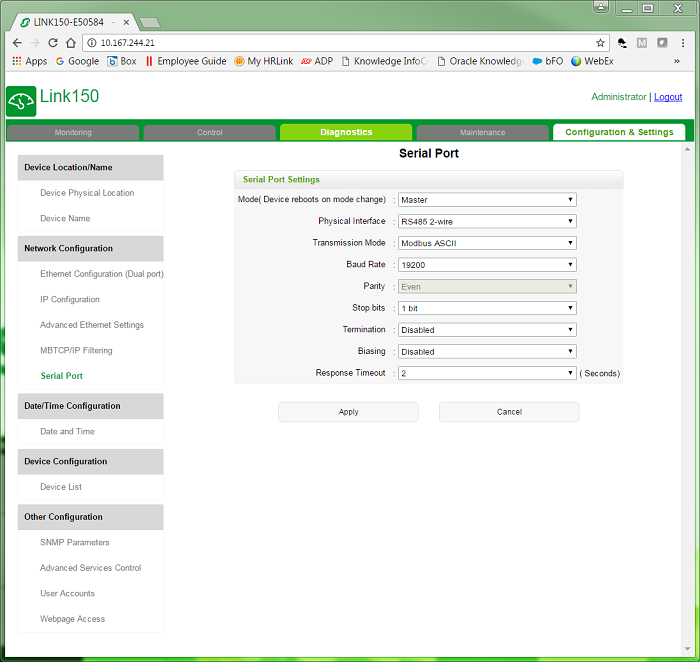
Task: Open the SNMP Parameters page
Action: coord(75,542)
